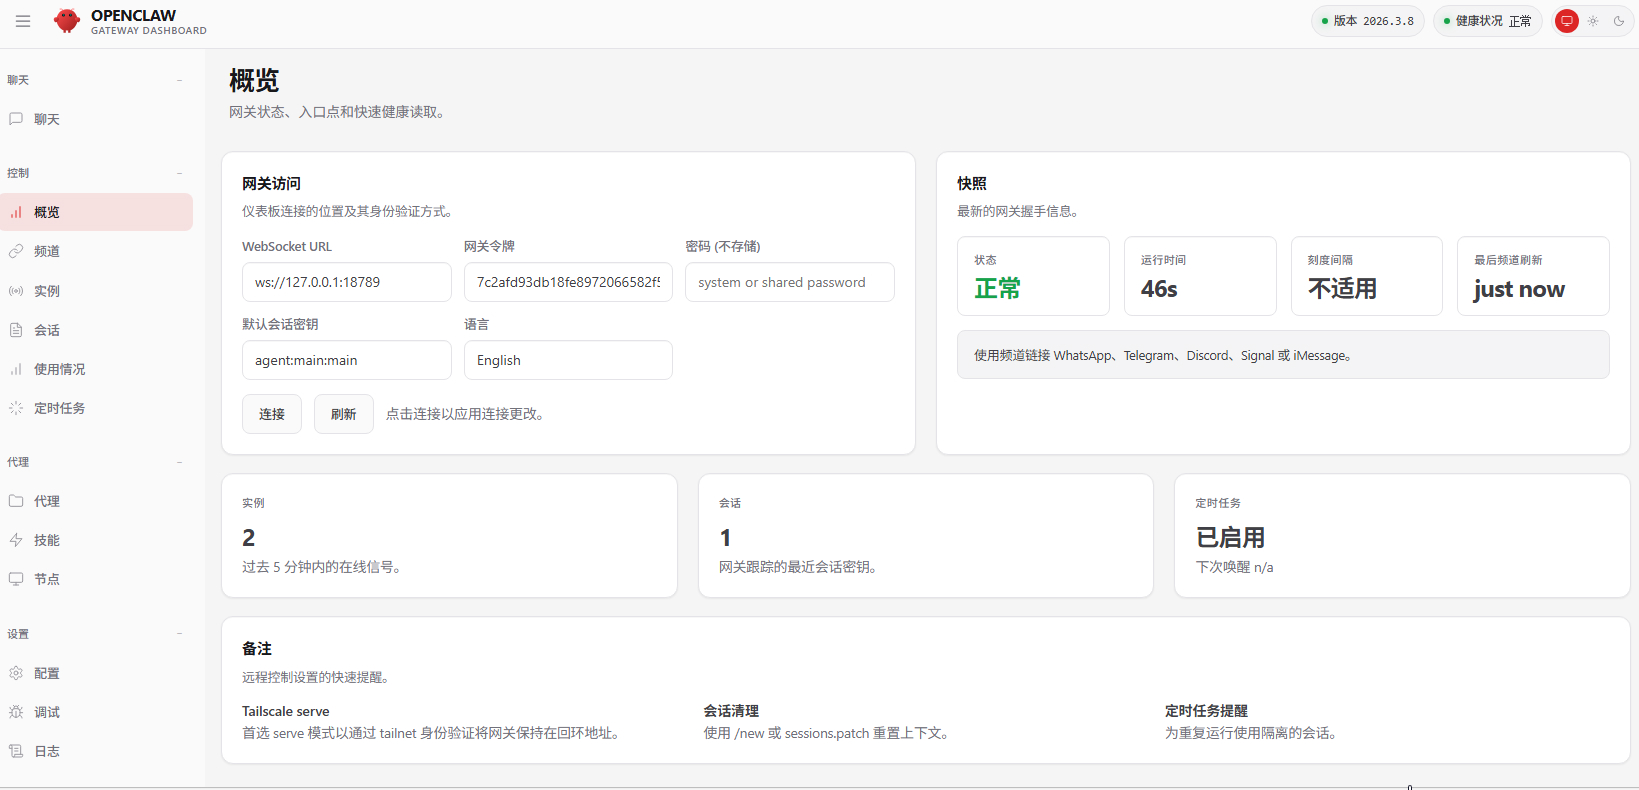Click the 刷新 button

[344, 414]
